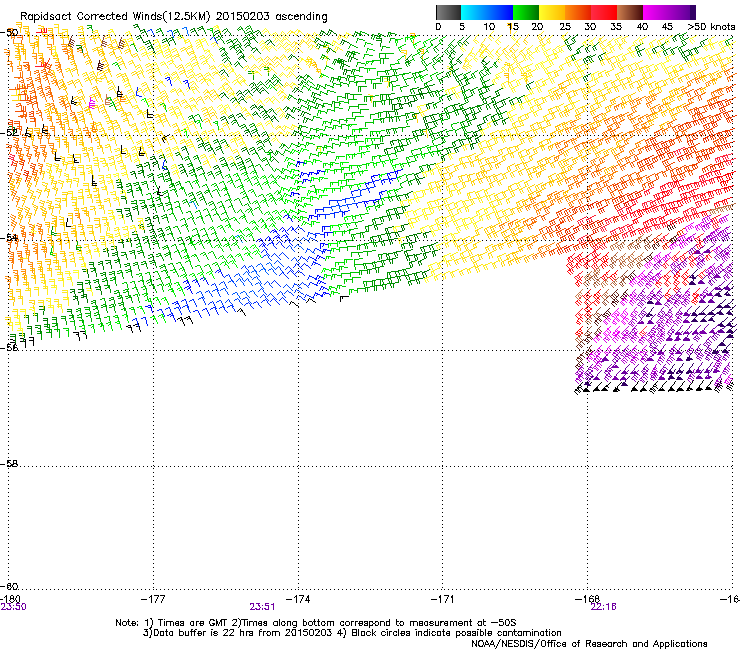Click the '-171' longitude label
This screenshot has width=740, height=650.
[443, 599]
